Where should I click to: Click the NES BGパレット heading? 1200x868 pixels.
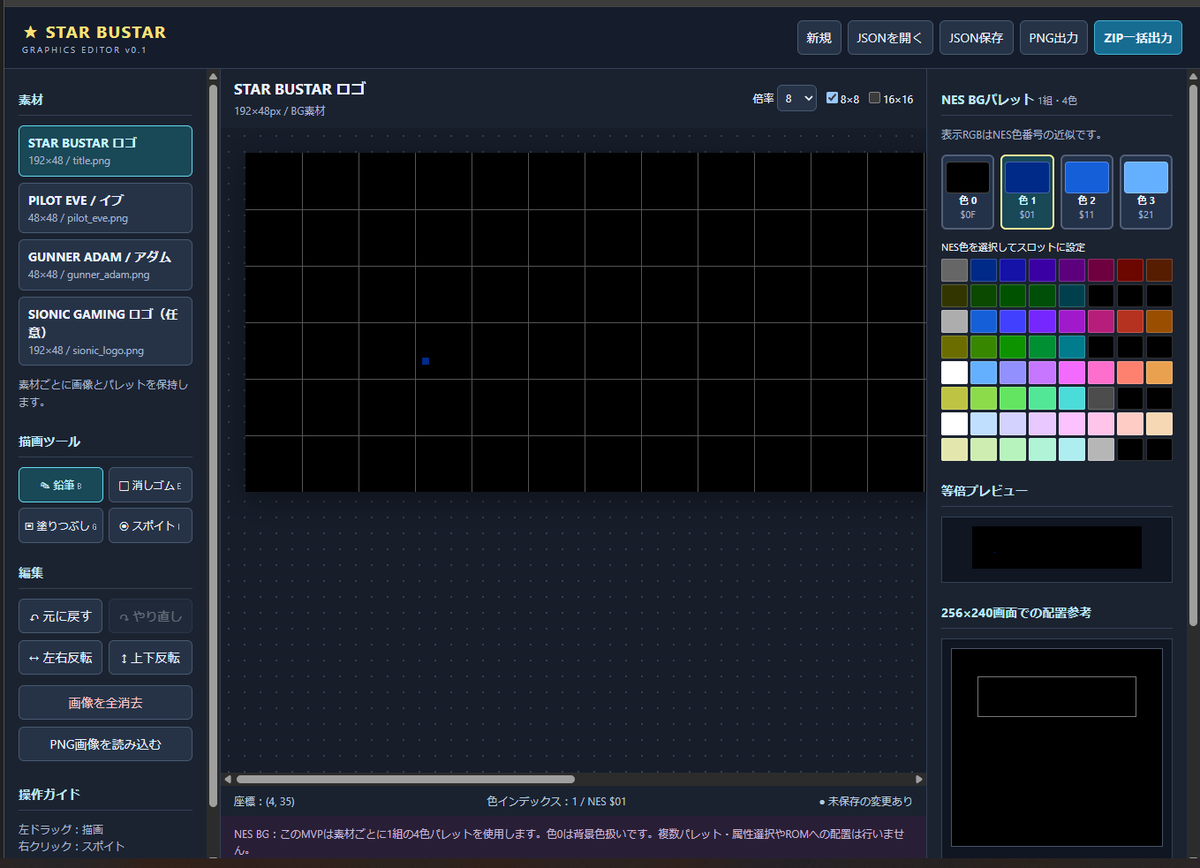(988, 100)
